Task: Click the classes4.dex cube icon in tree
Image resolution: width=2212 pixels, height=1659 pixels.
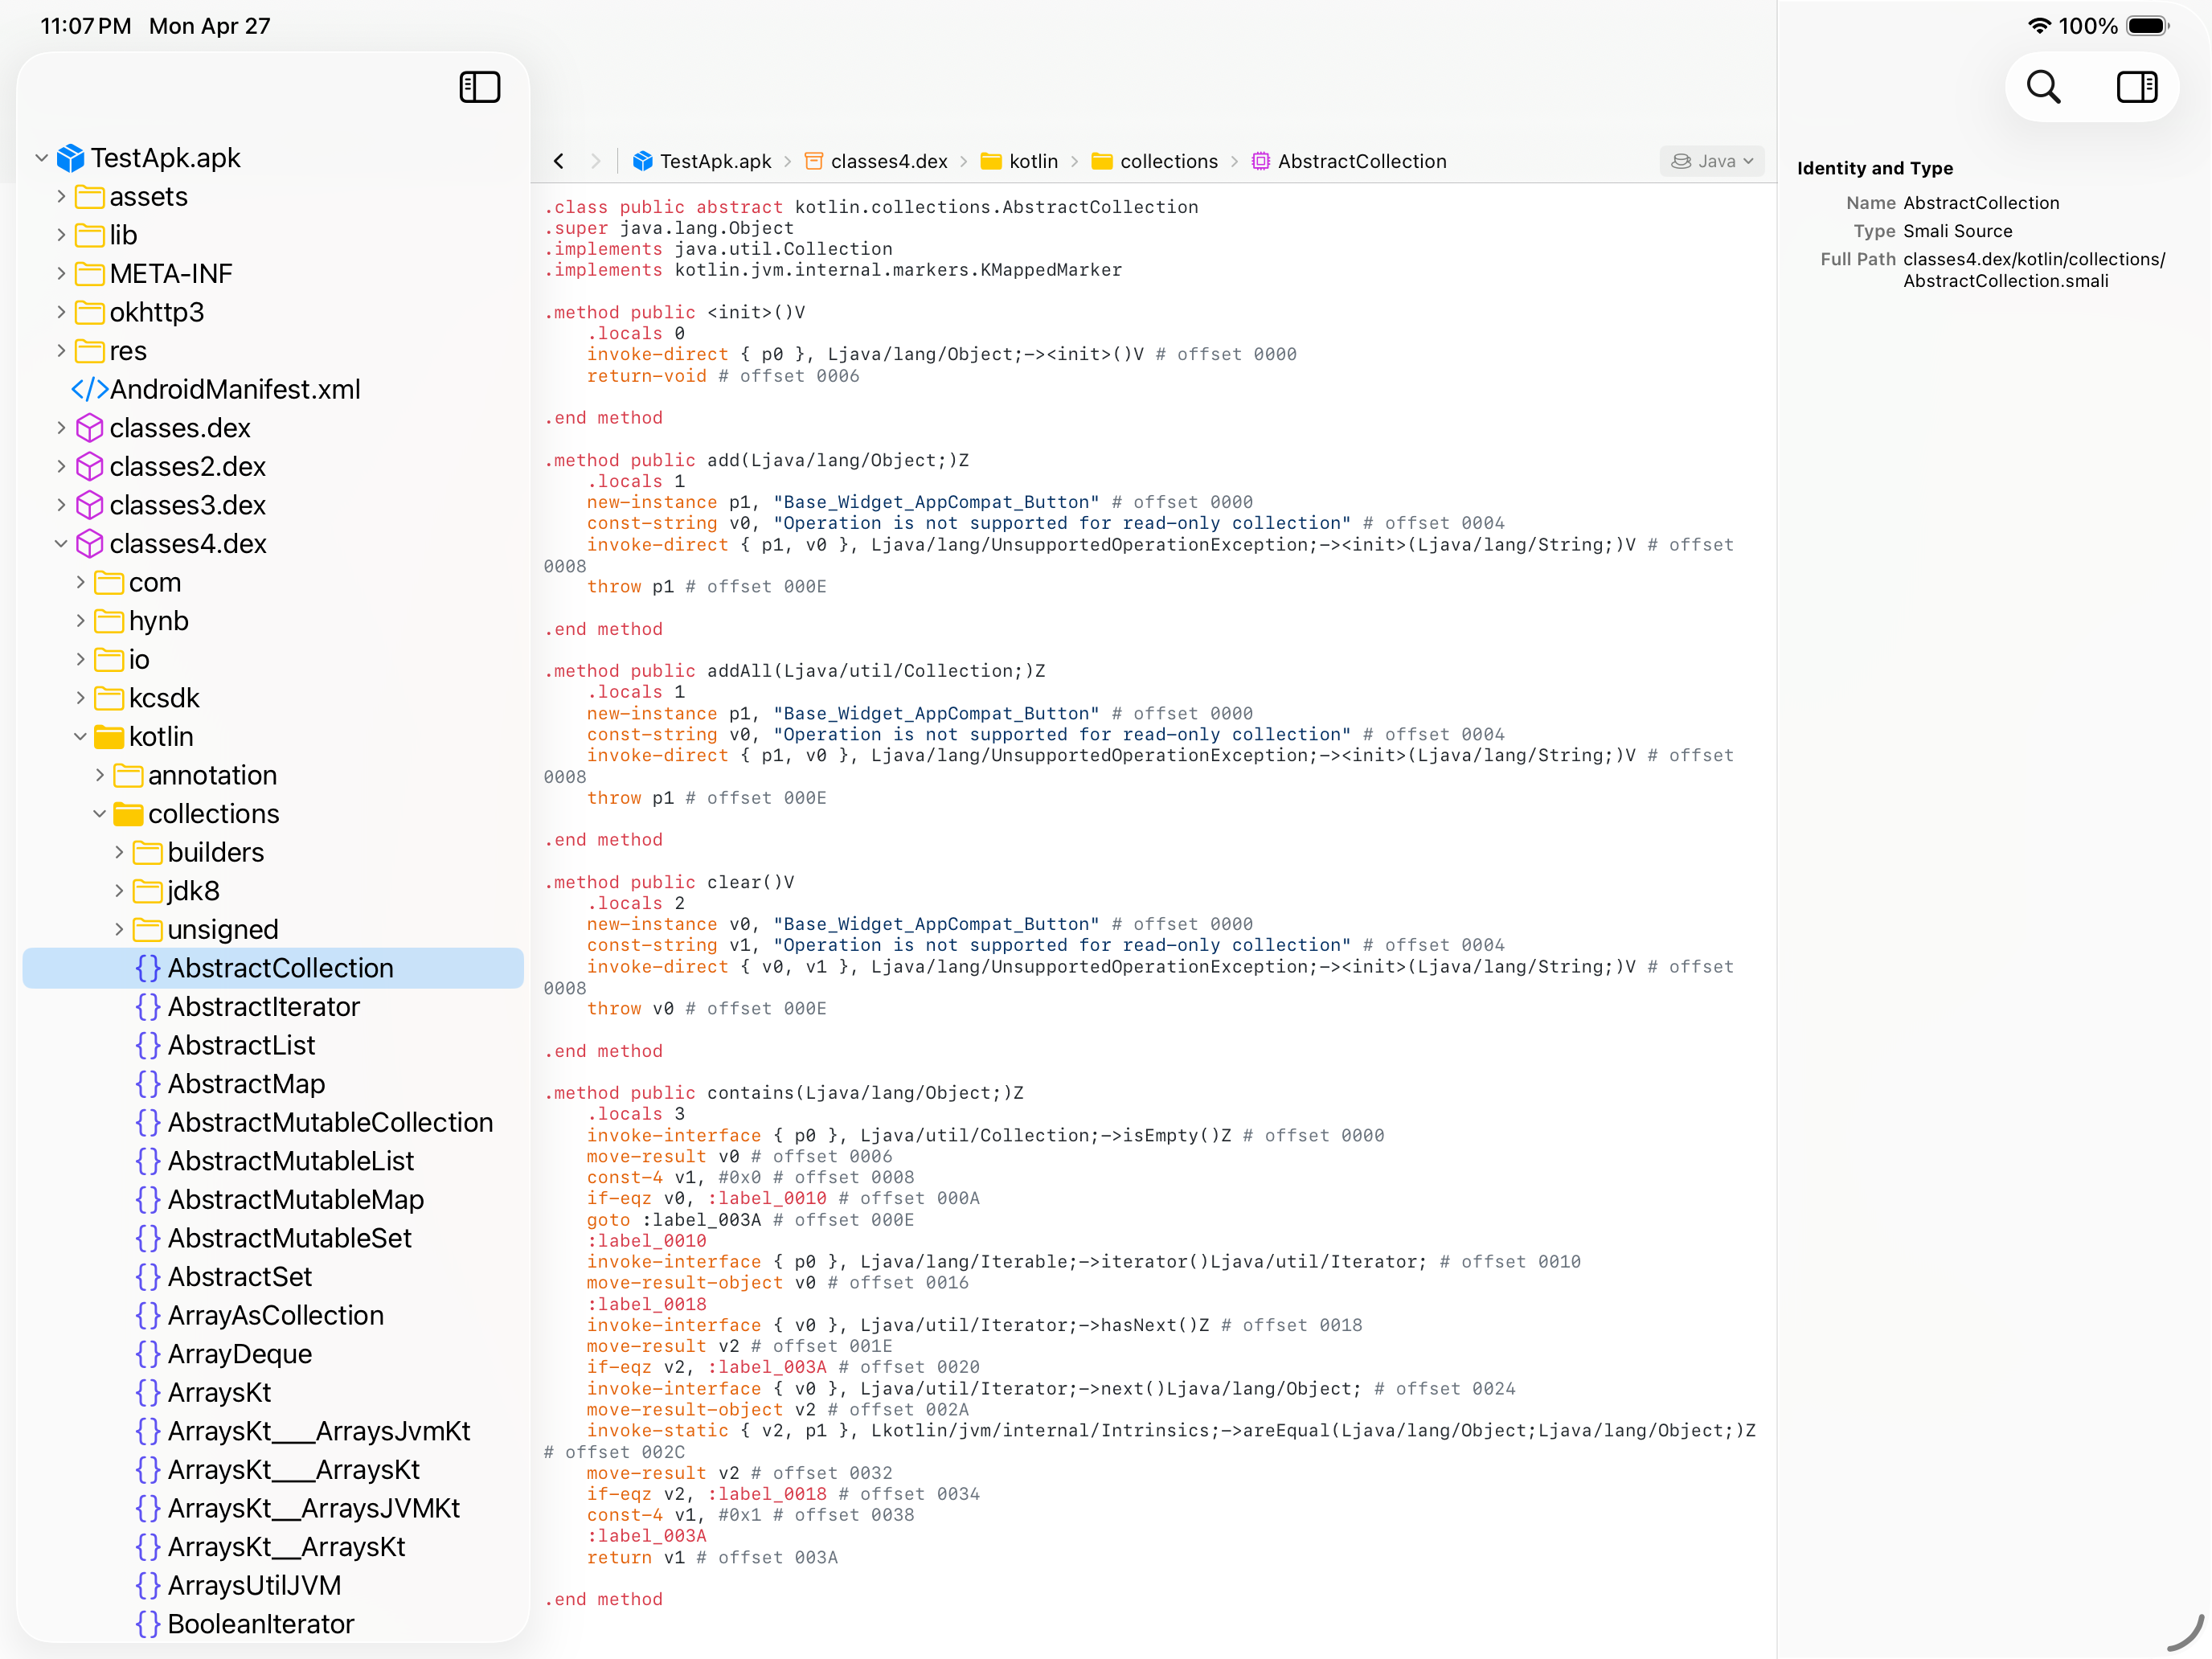Action: click(89, 544)
